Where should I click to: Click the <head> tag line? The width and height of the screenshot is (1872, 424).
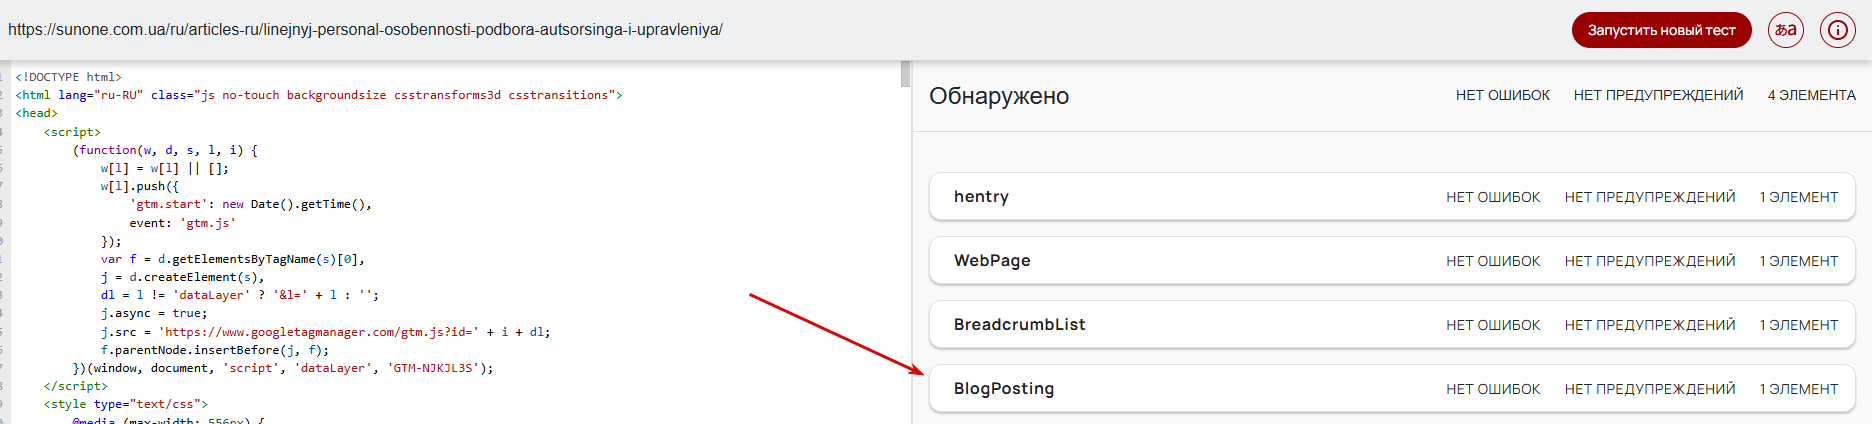(36, 113)
